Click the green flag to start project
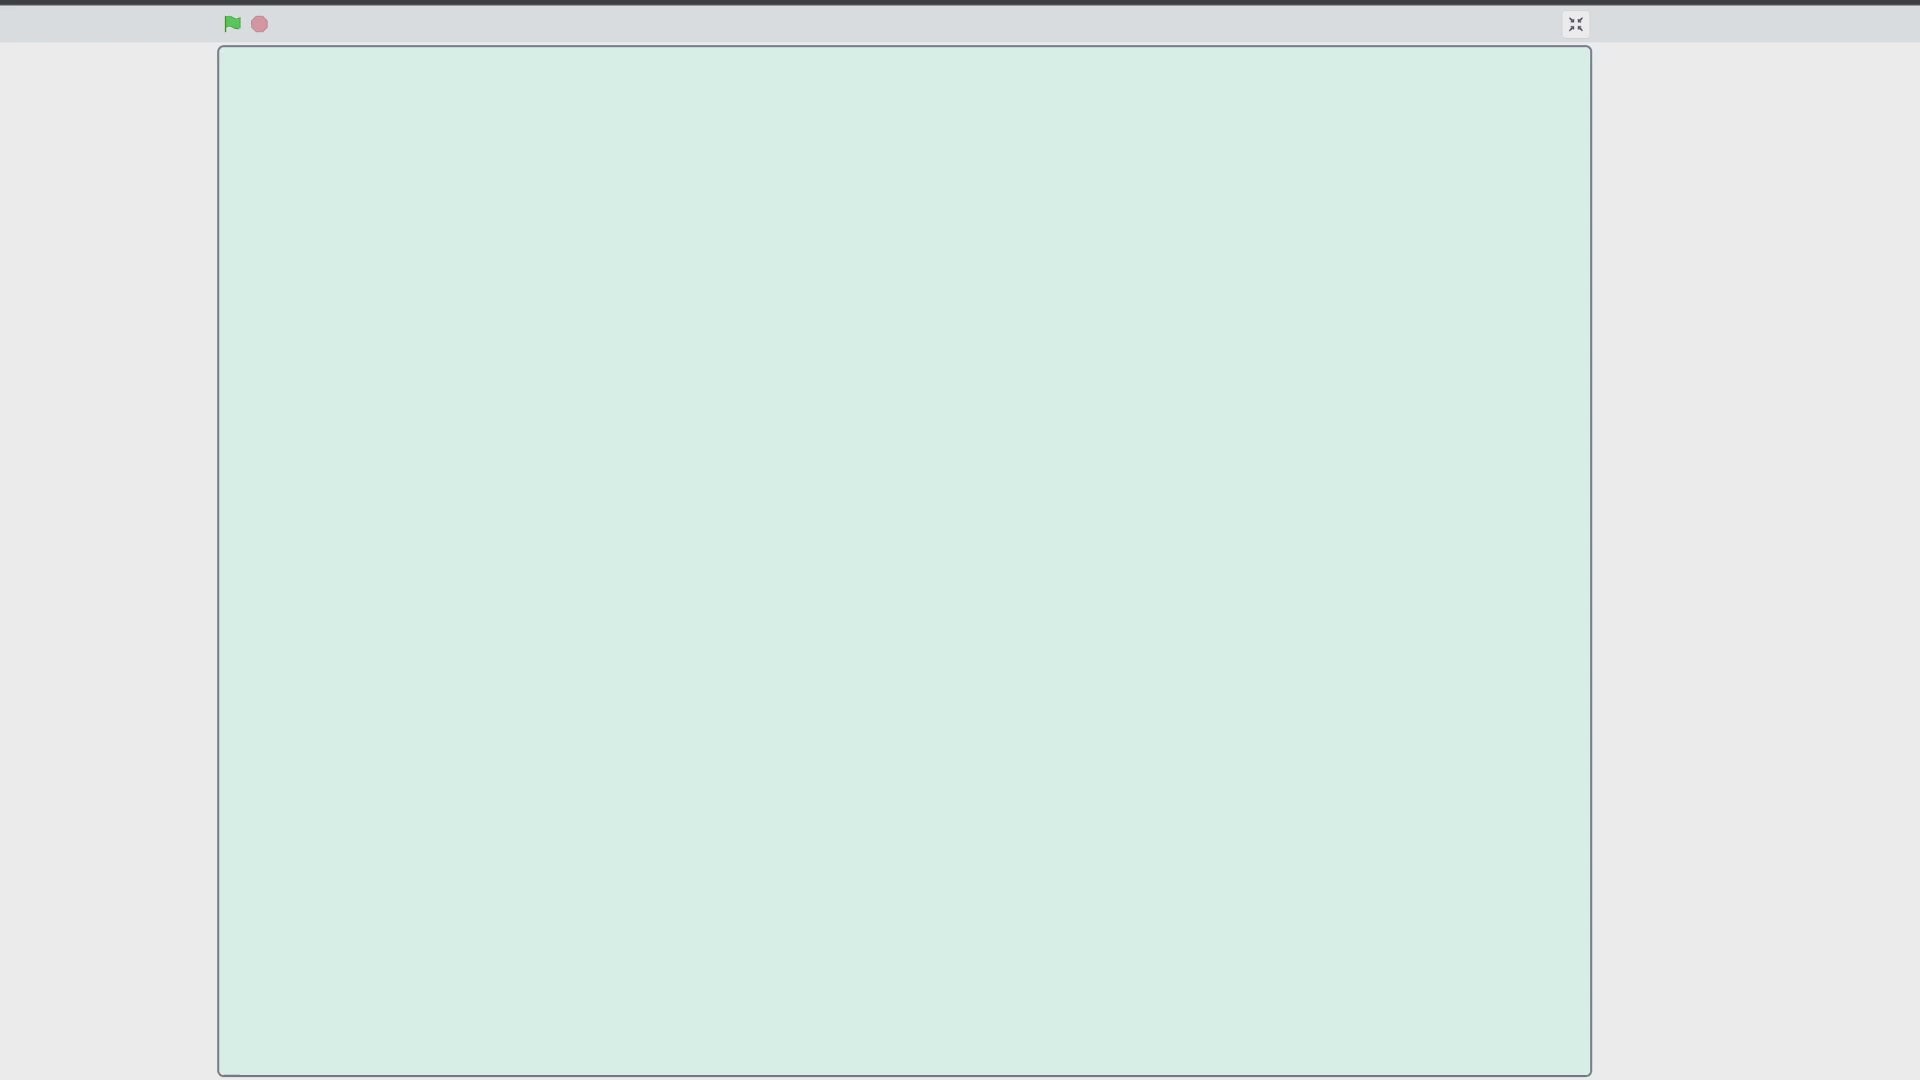 click(x=232, y=24)
